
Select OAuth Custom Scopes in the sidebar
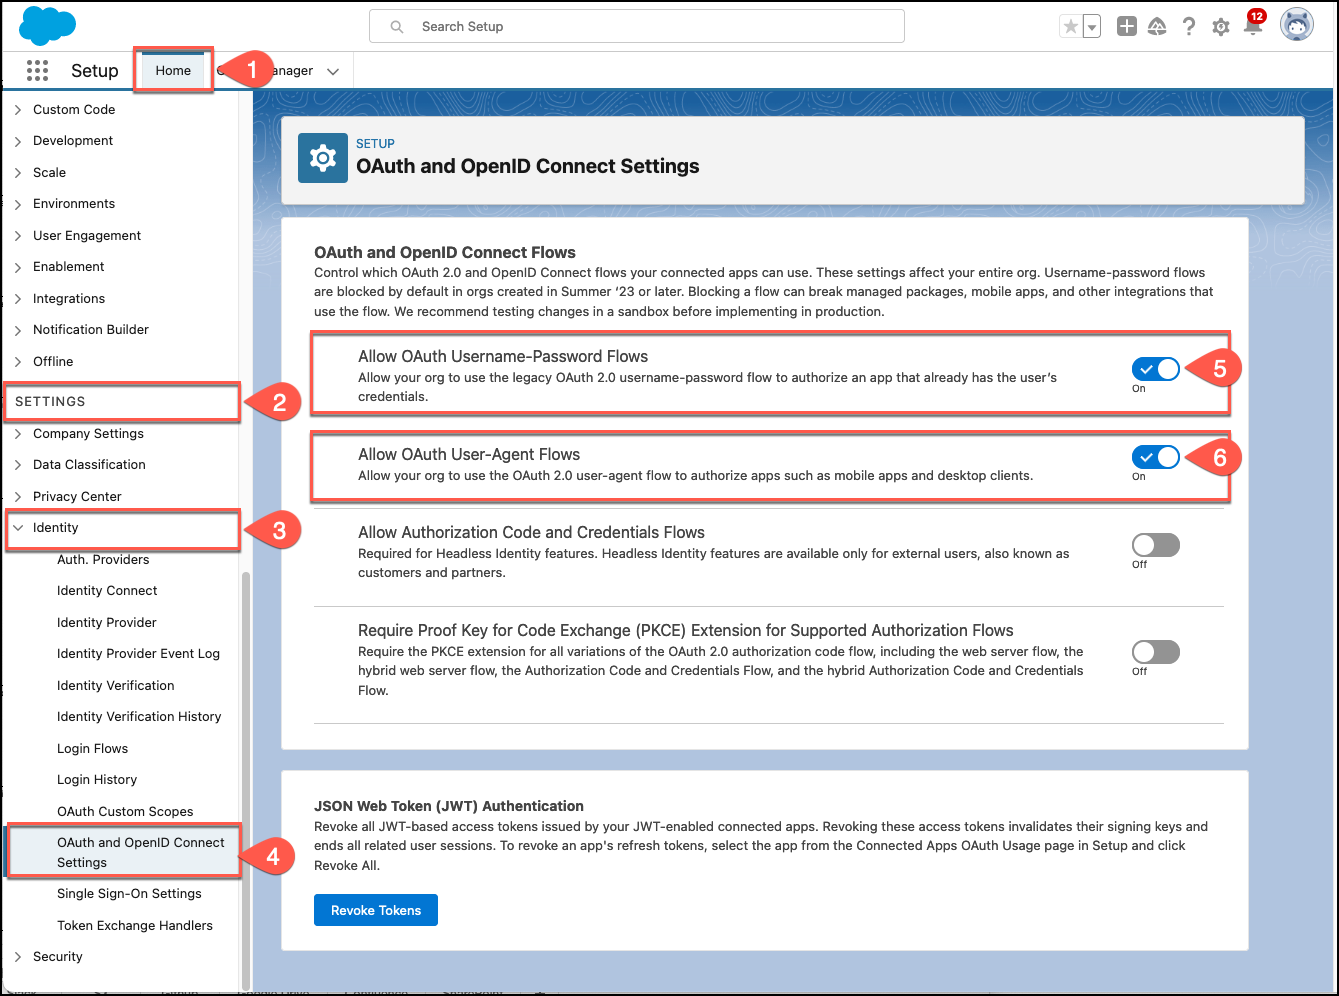[x=125, y=811]
